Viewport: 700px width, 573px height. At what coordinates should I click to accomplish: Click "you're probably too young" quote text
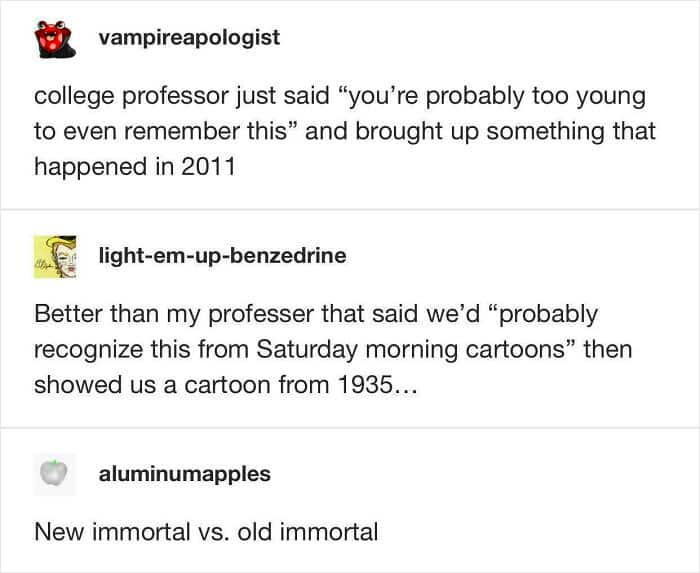coord(492,97)
